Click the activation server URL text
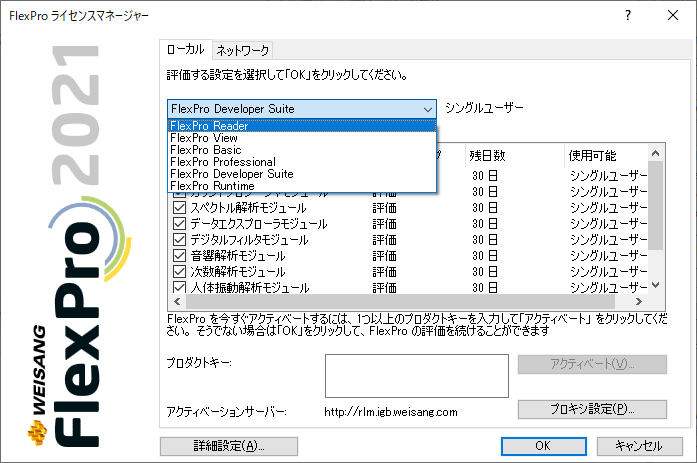 (391, 412)
